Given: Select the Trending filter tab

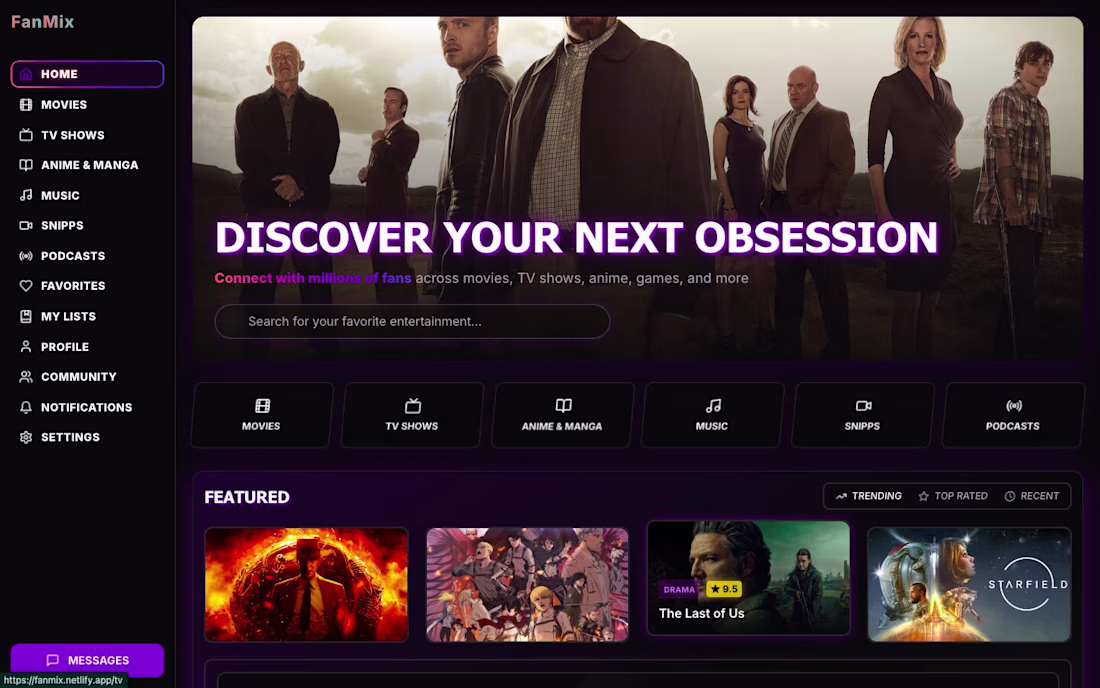Looking at the screenshot, I should 868,496.
